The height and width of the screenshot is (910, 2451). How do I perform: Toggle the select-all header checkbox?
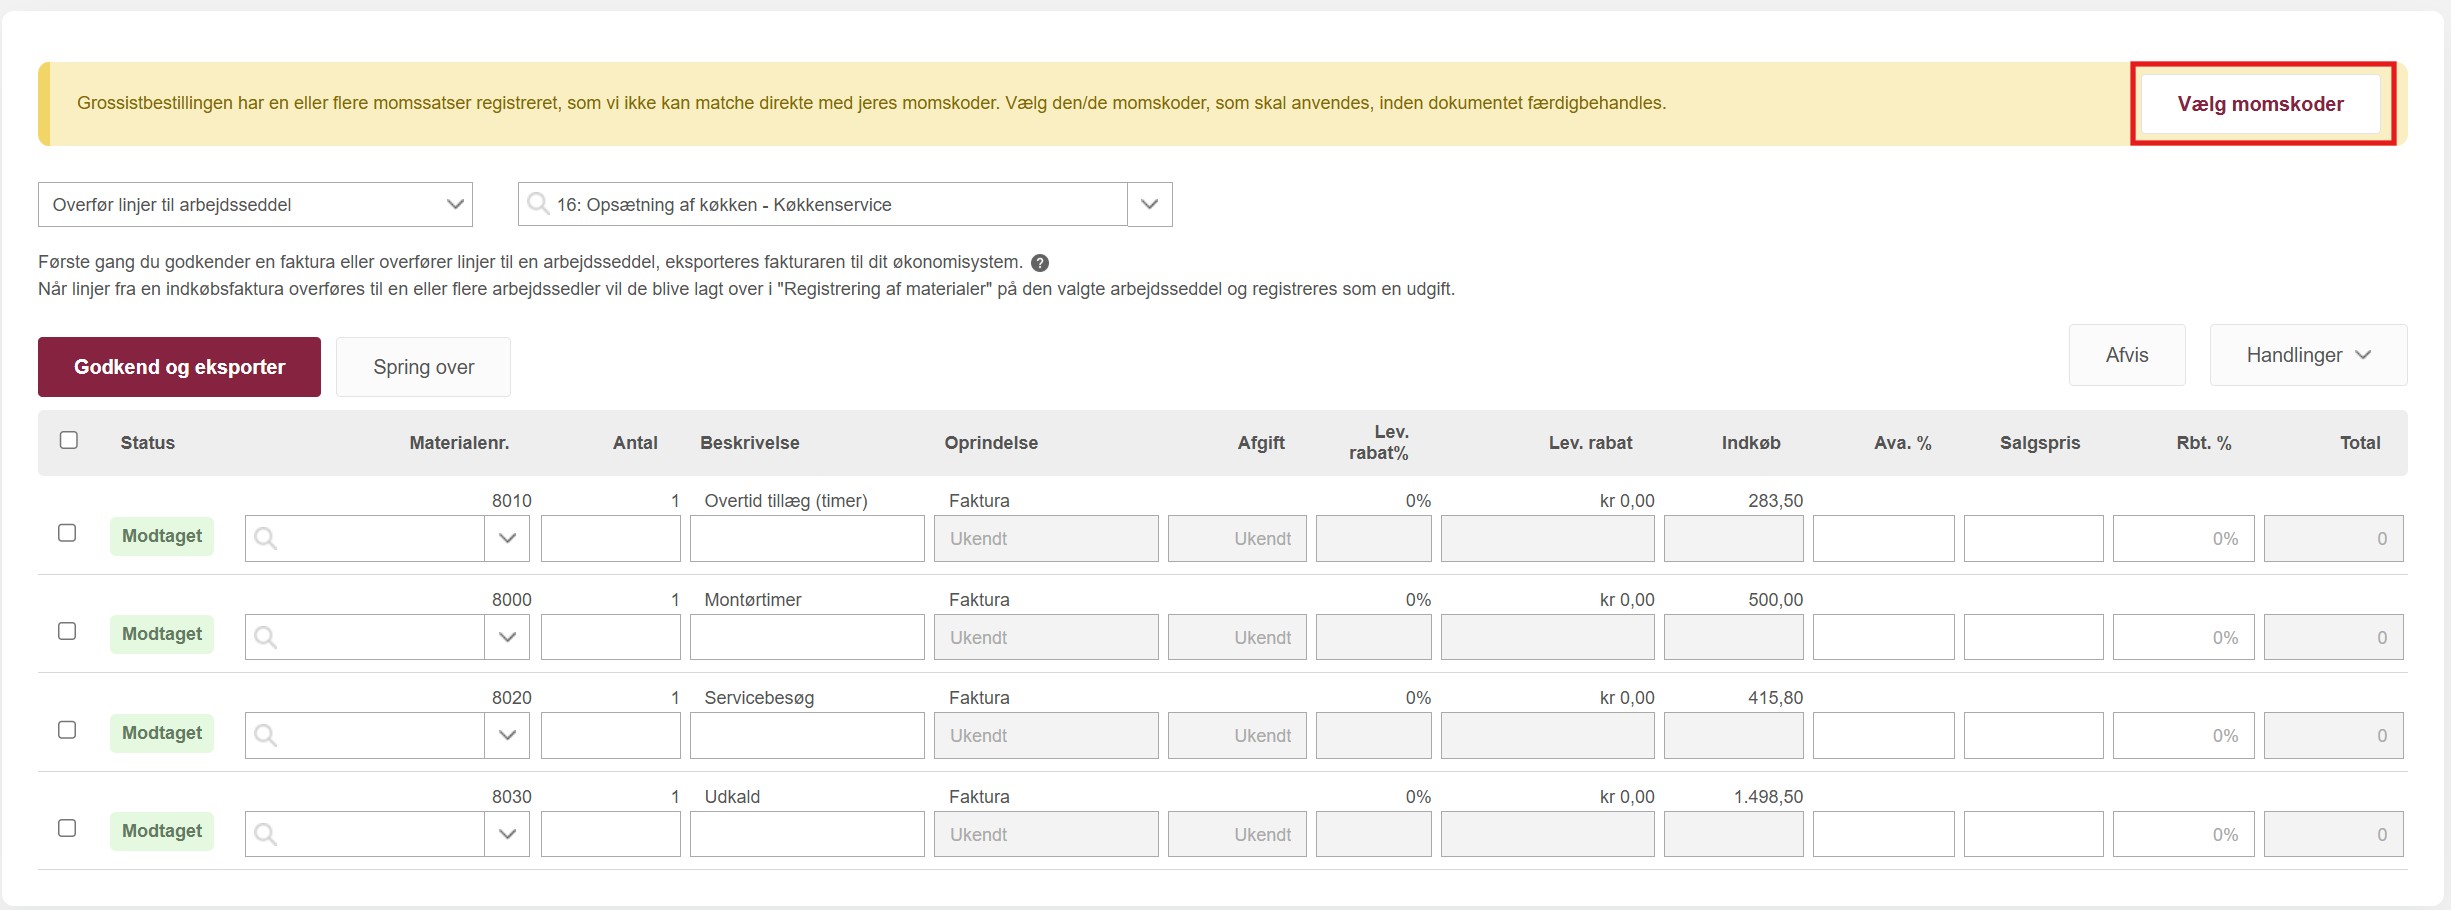coord(69,440)
